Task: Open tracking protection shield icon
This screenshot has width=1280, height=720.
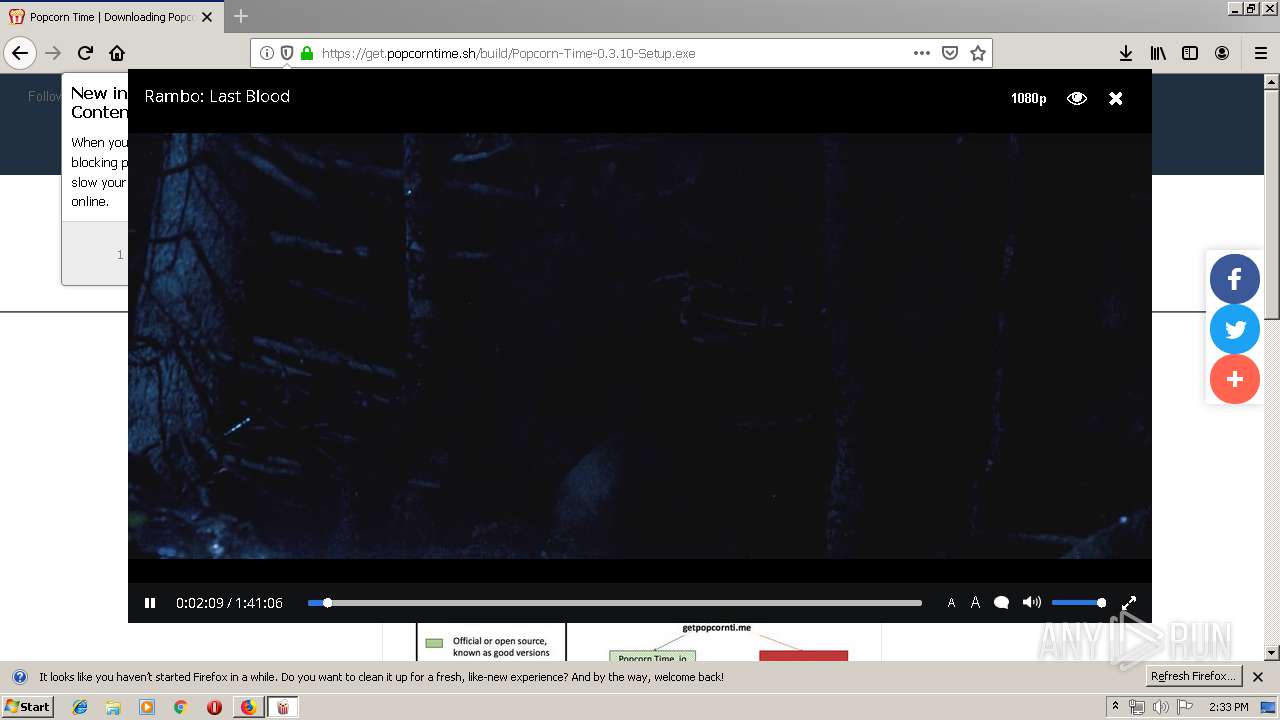Action: (287, 53)
